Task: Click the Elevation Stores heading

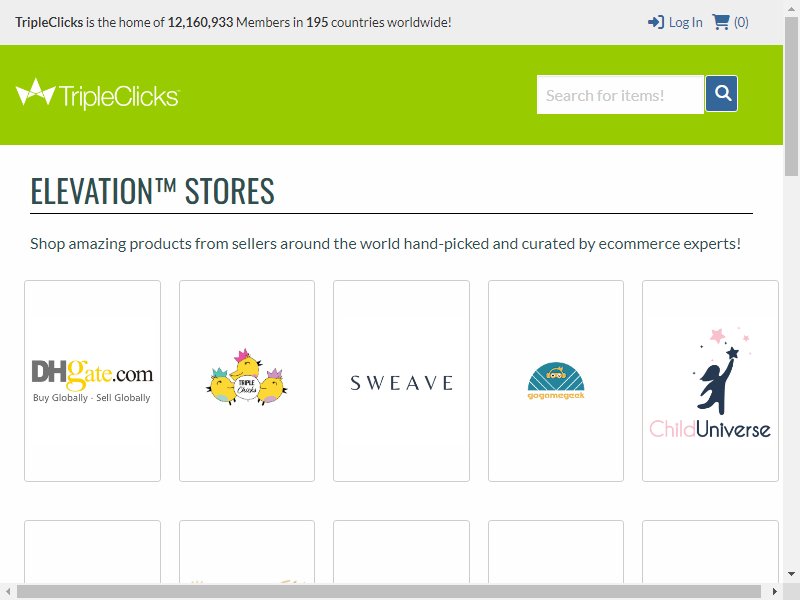Action: tap(153, 191)
